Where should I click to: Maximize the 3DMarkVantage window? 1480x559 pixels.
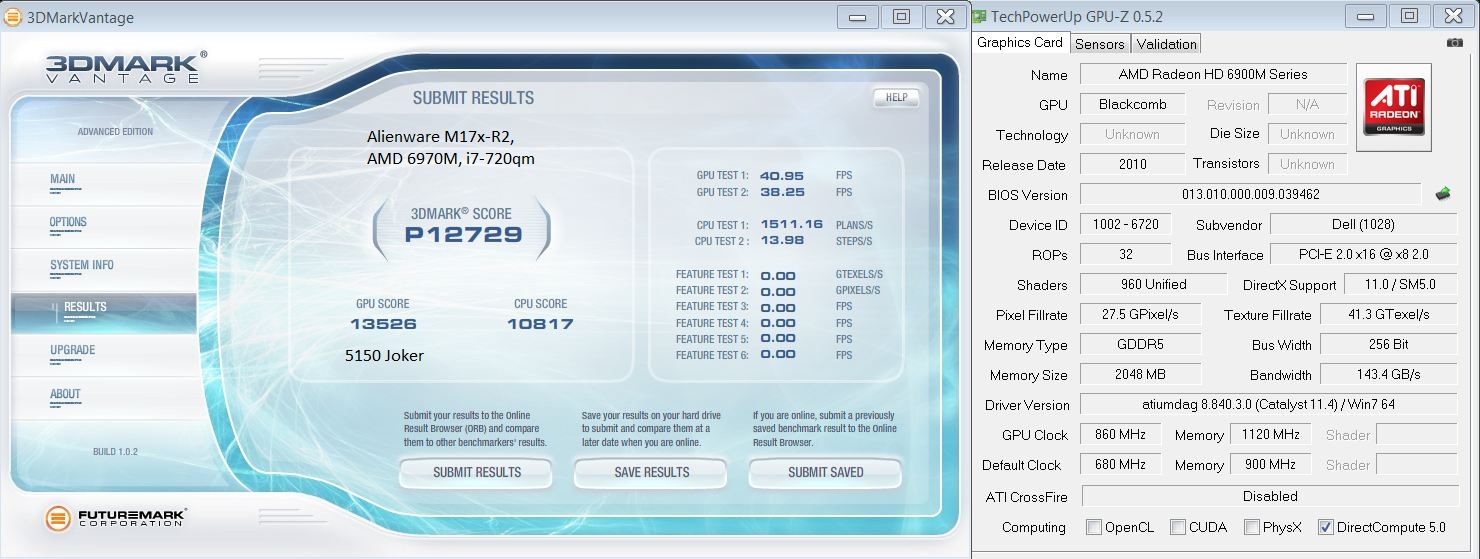tap(901, 16)
